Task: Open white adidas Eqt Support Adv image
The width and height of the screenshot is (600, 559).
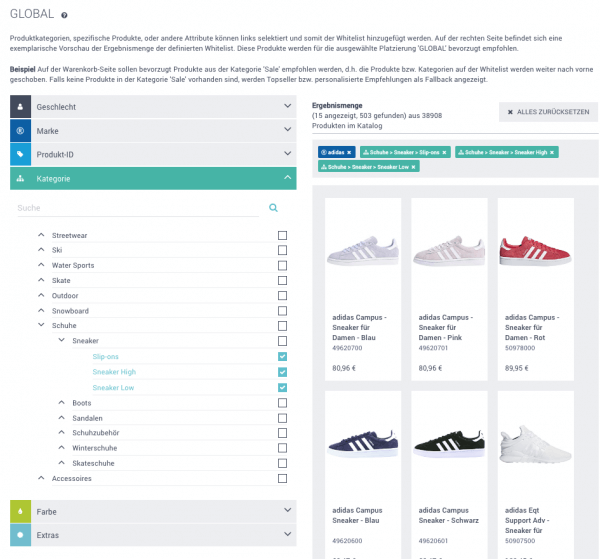Action: coord(535,445)
